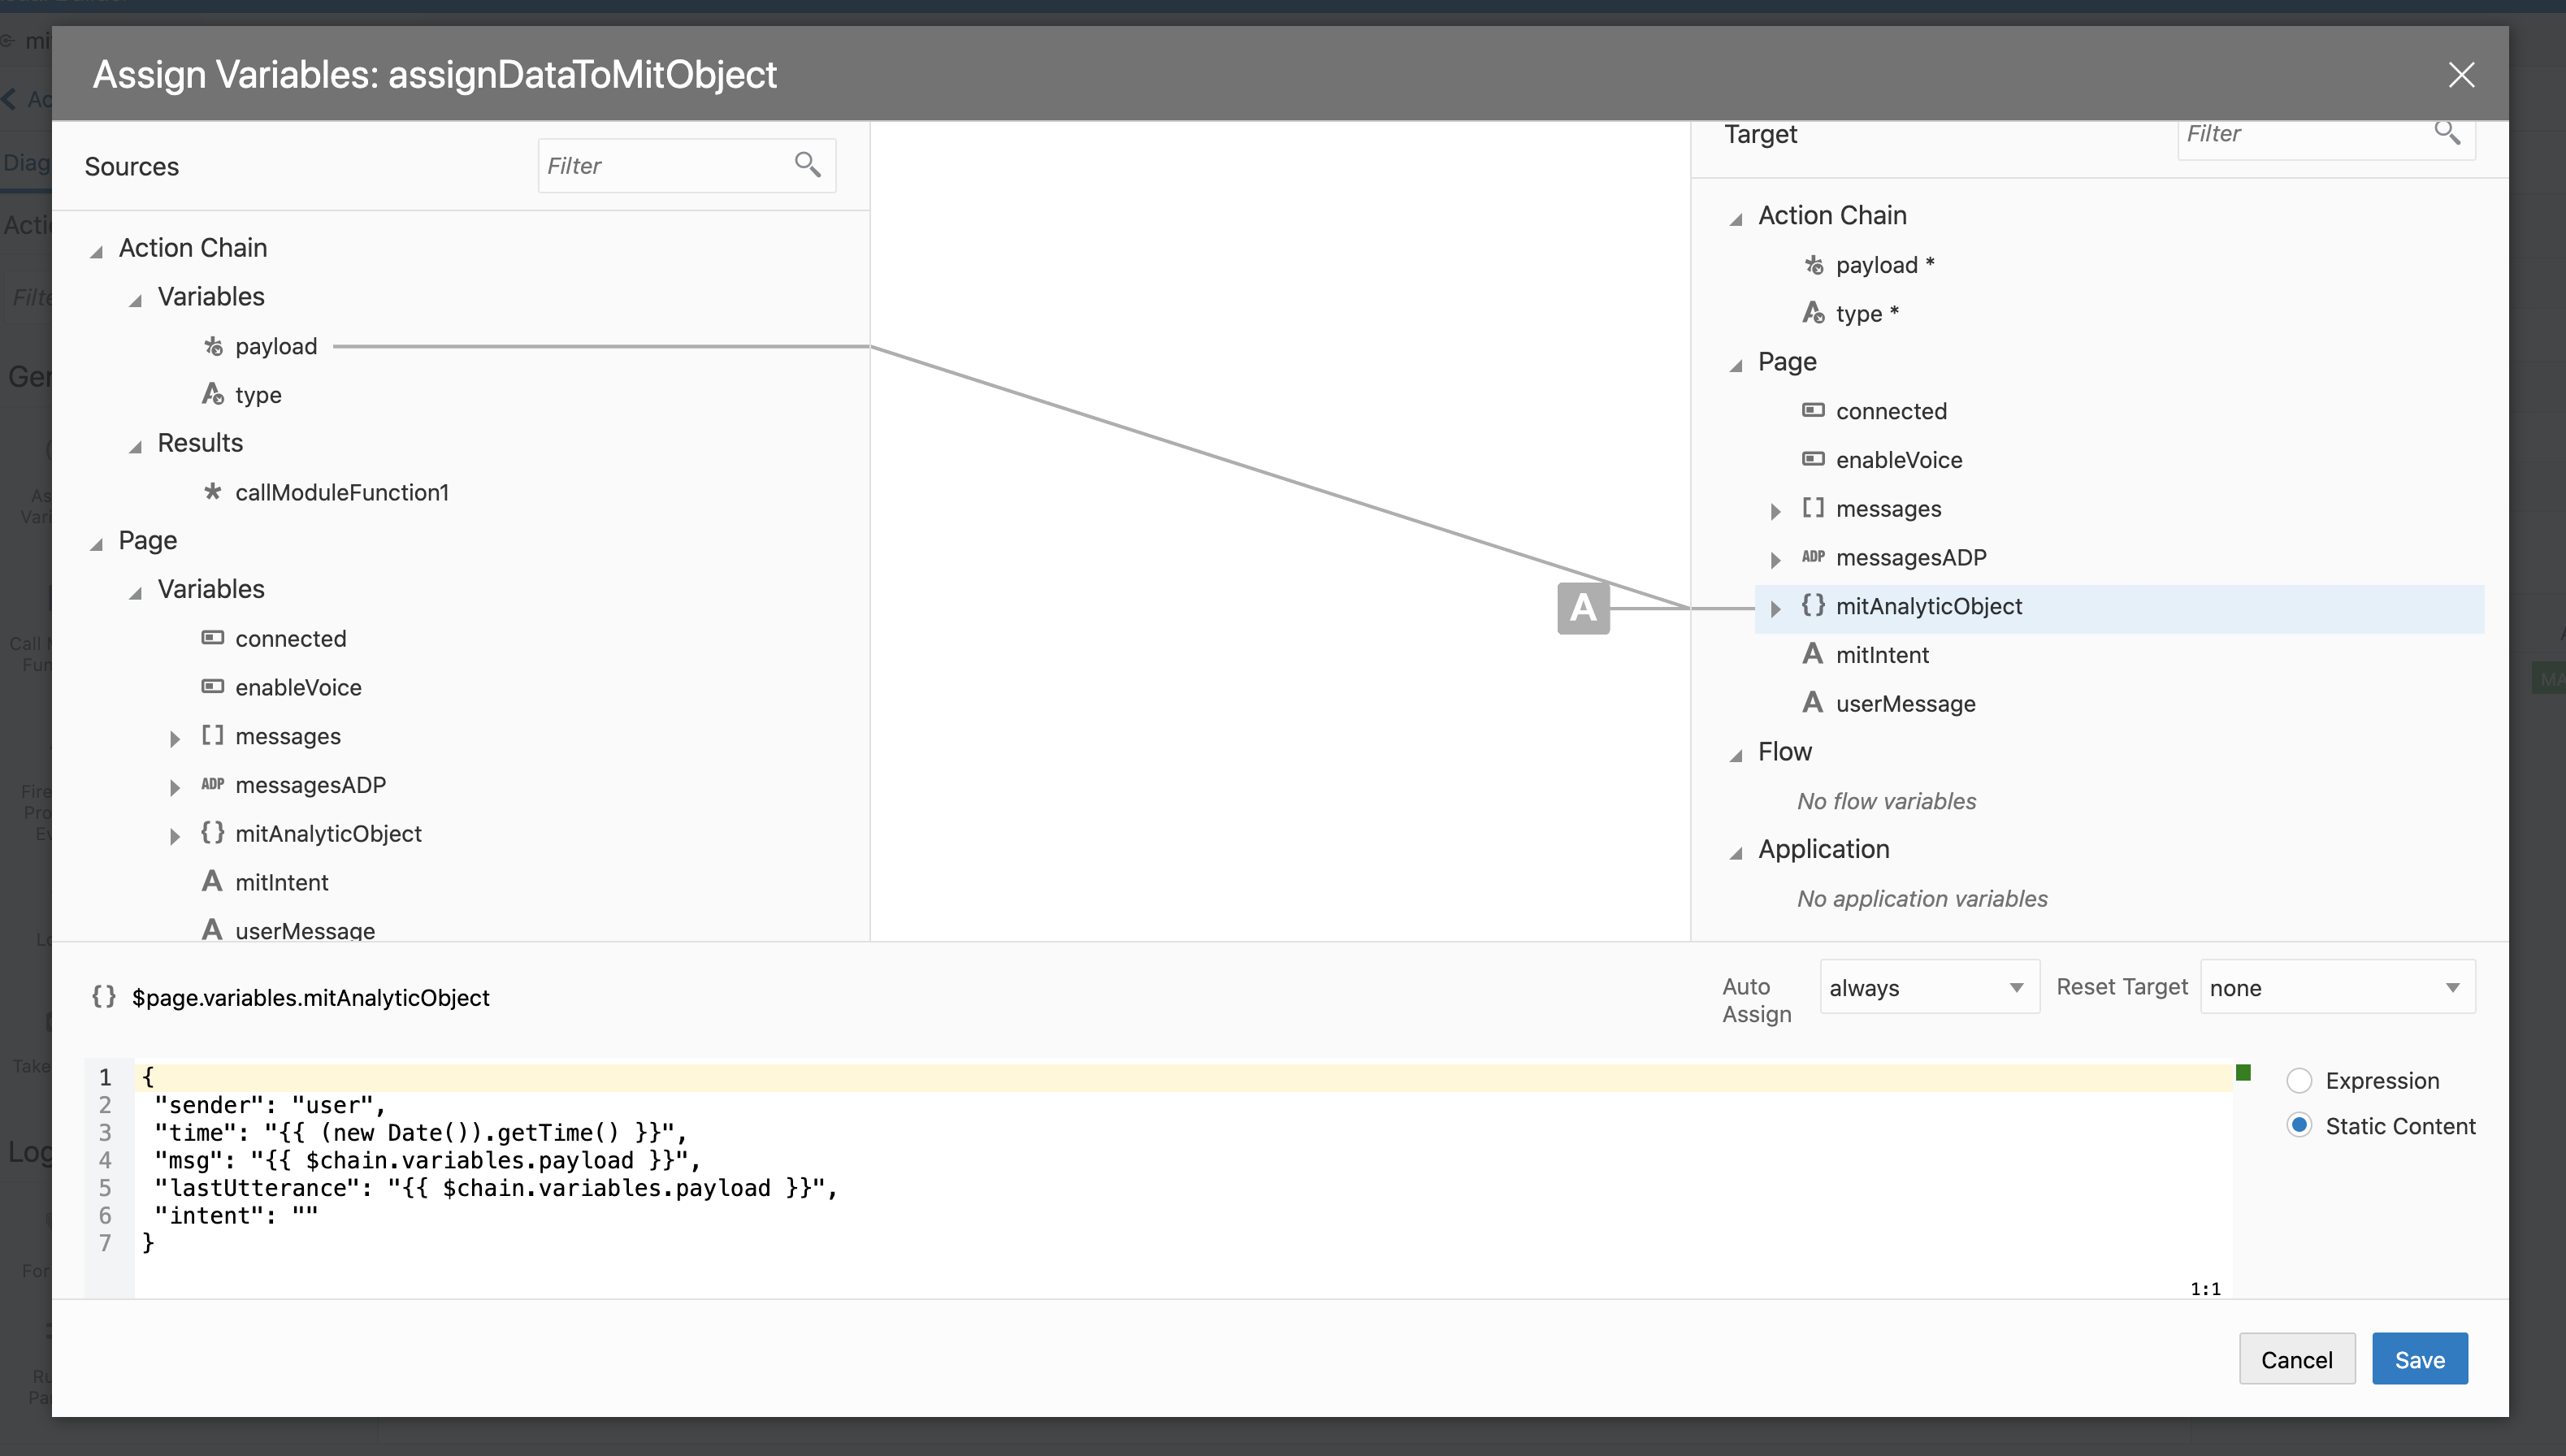
Task: Click the asterisk icon beside callModuleFunction1
Action: point(212,492)
